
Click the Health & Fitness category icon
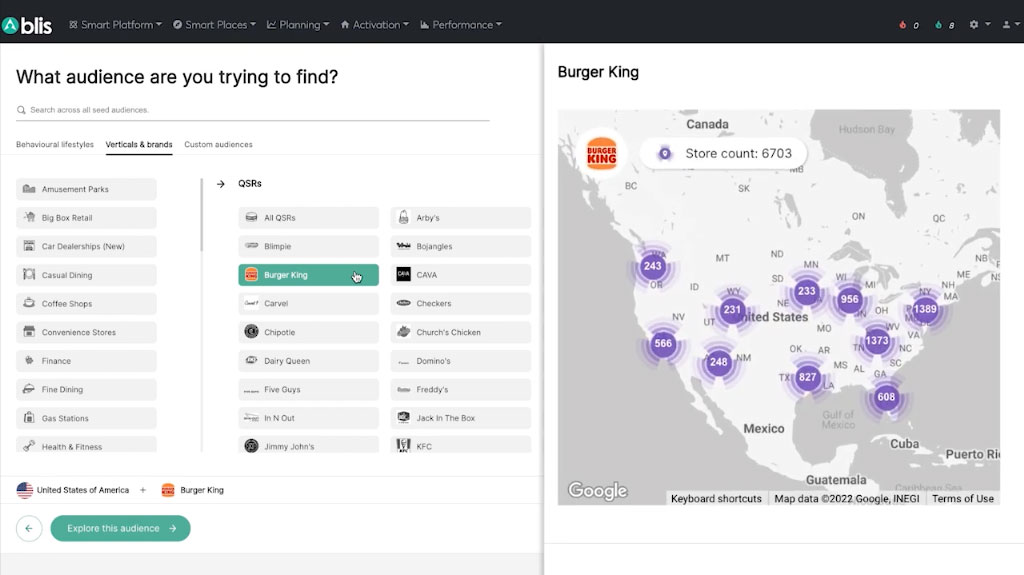(x=29, y=446)
